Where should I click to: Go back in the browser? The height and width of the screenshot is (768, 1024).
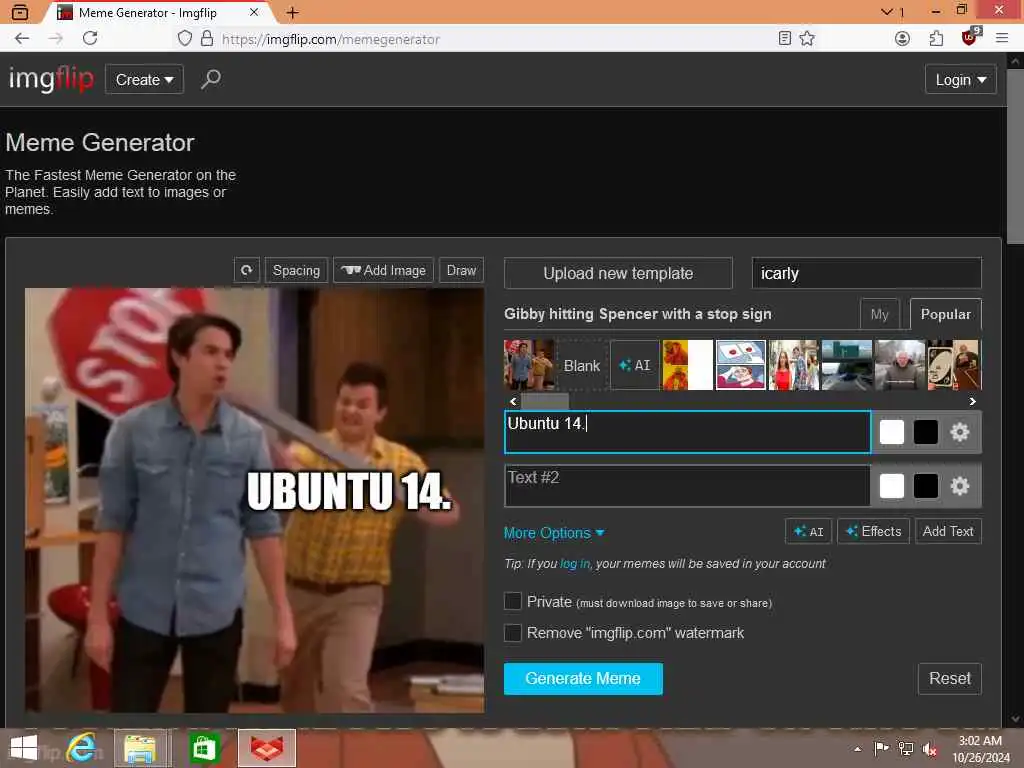coord(22,39)
